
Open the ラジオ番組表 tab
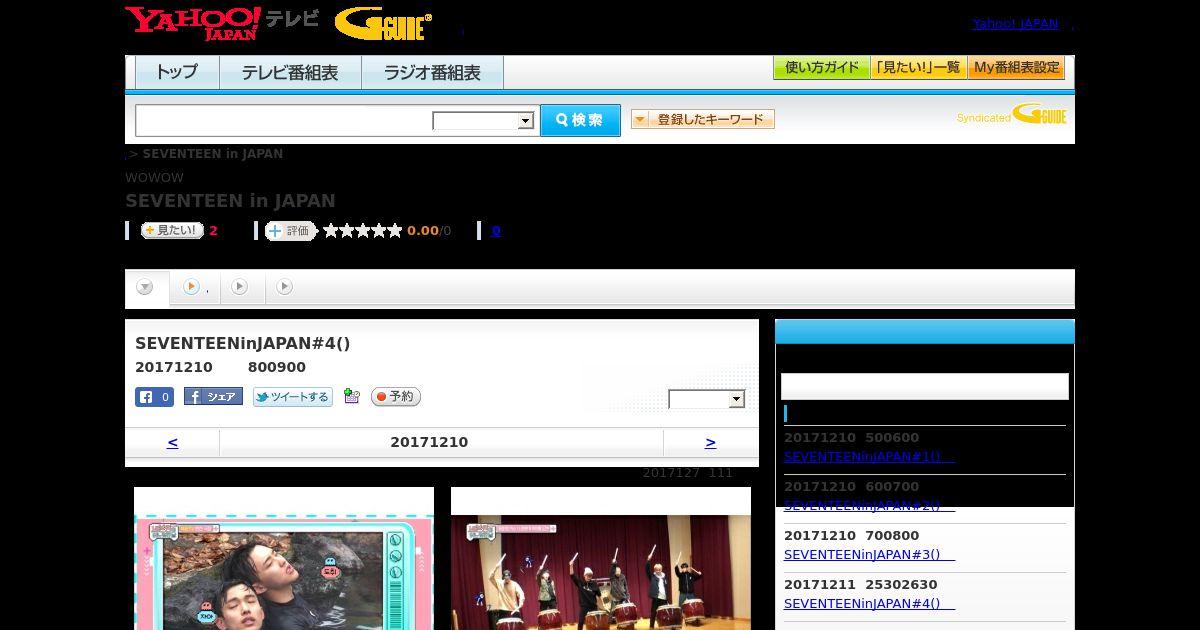[432, 72]
